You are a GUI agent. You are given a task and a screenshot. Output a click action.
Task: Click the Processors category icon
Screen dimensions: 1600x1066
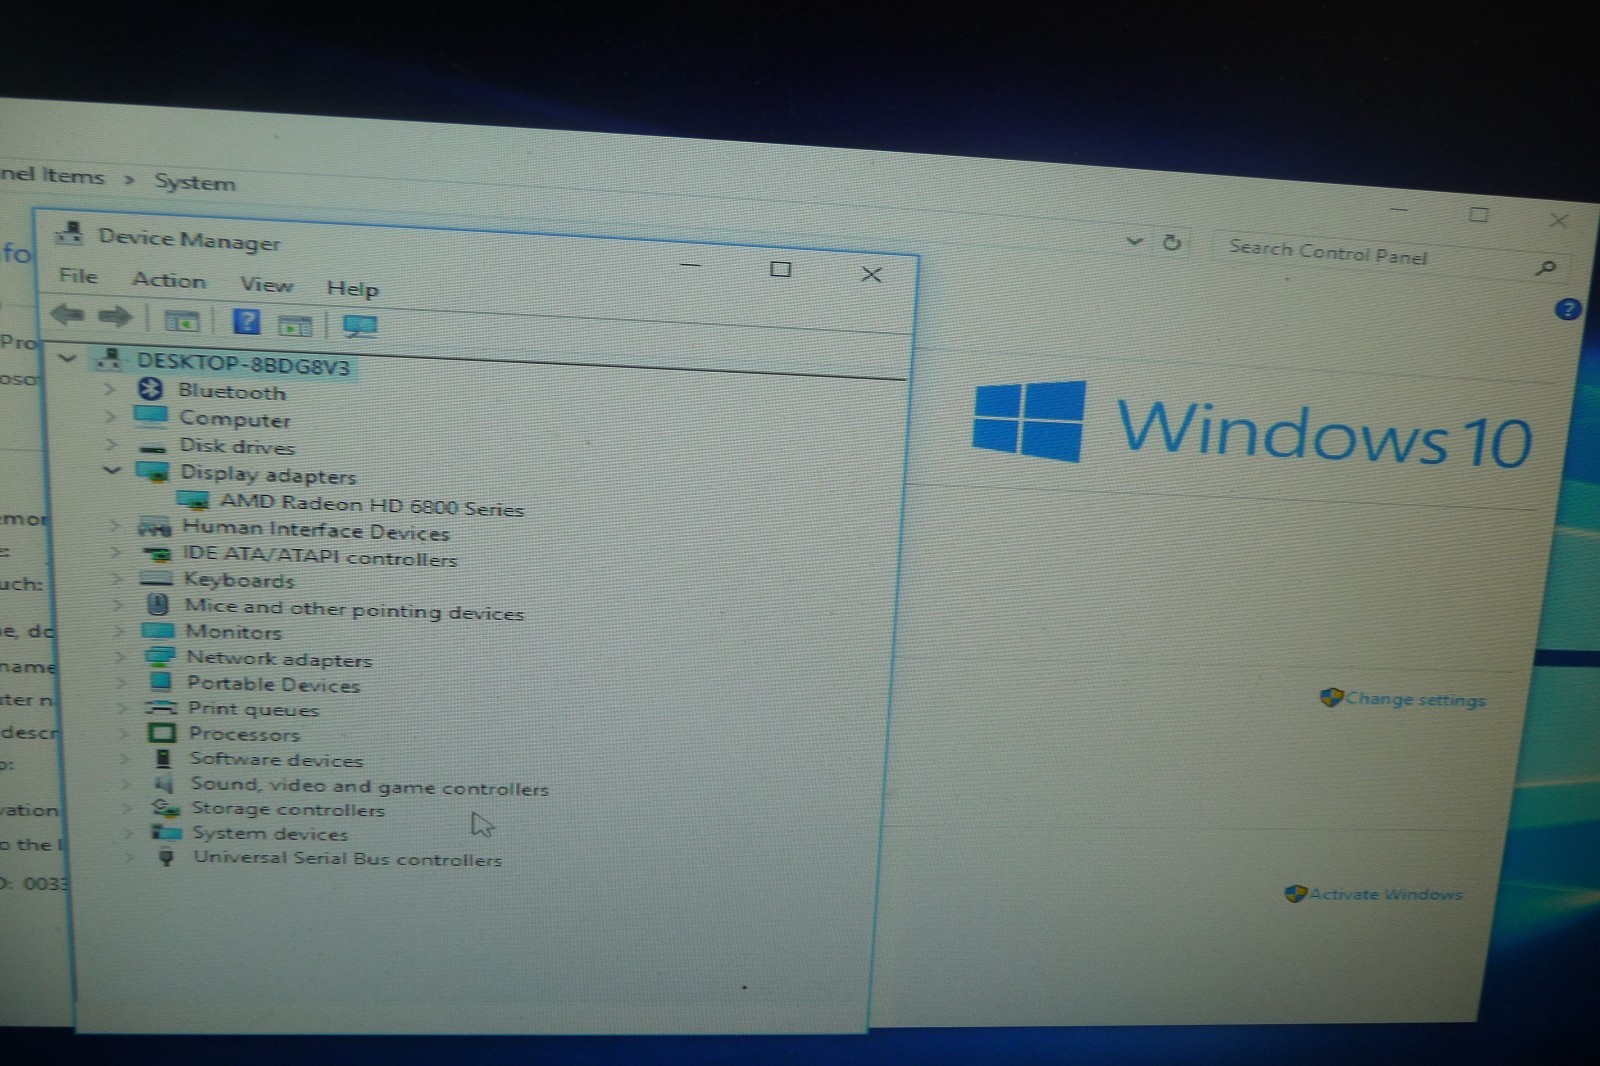(161, 733)
